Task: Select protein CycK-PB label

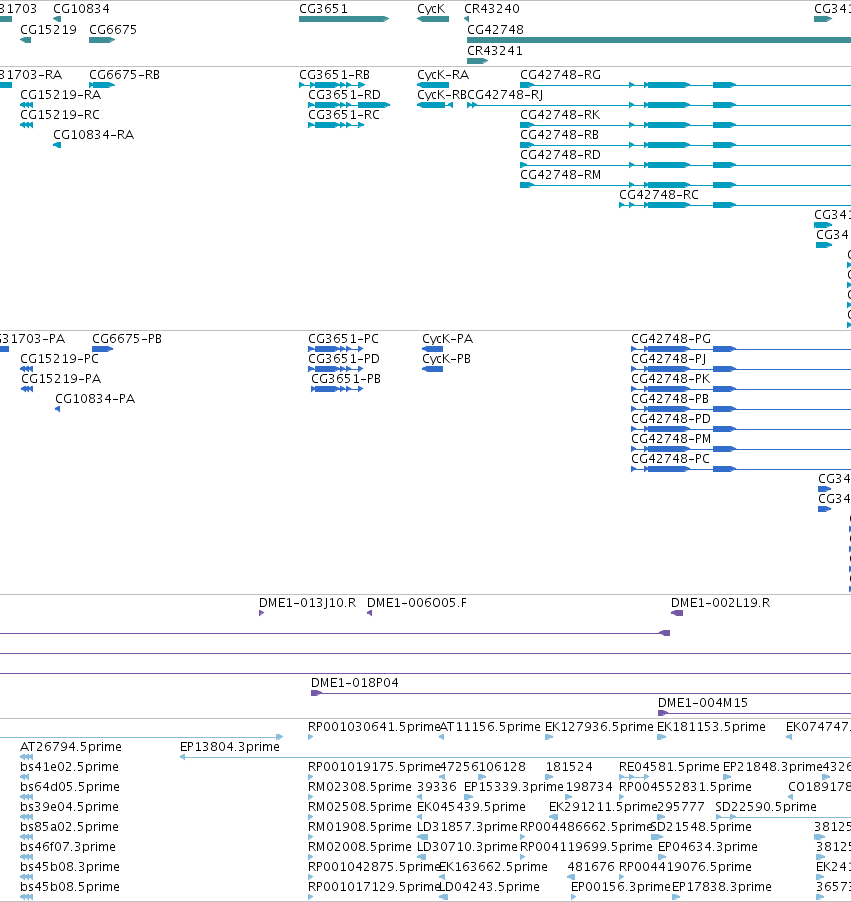Action: coord(447,358)
